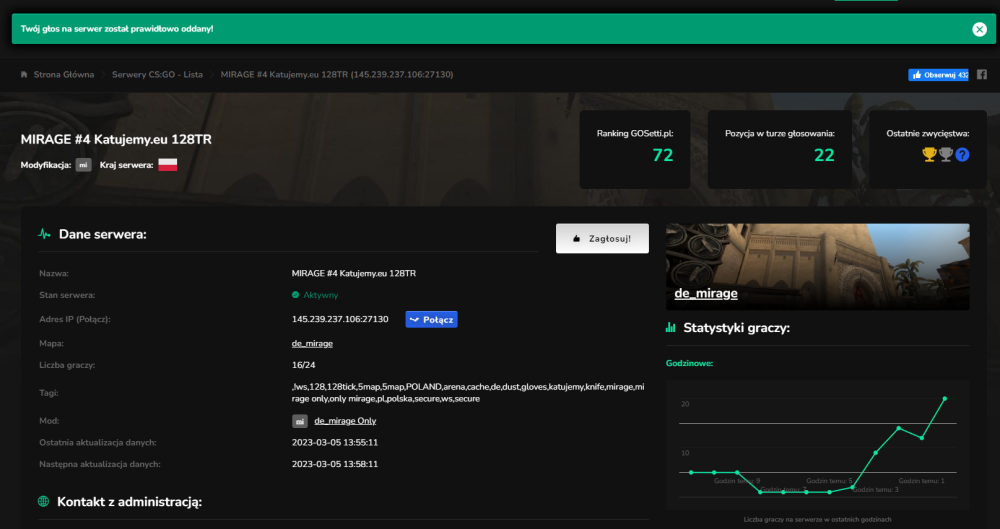
Task: Click the bar chart icon beside Statystyki graczy
Action: click(x=670, y=327)
